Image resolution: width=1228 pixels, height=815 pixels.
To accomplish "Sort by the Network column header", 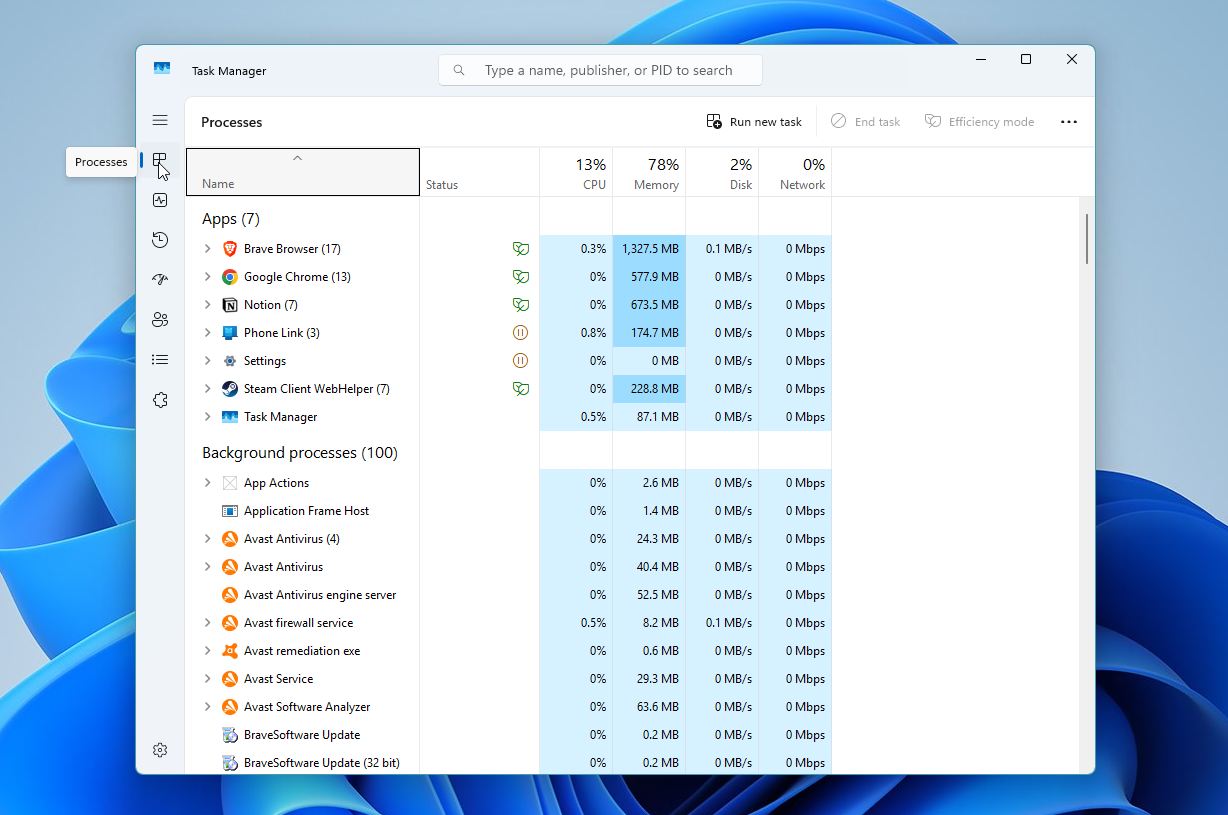I will pos(795,172).
